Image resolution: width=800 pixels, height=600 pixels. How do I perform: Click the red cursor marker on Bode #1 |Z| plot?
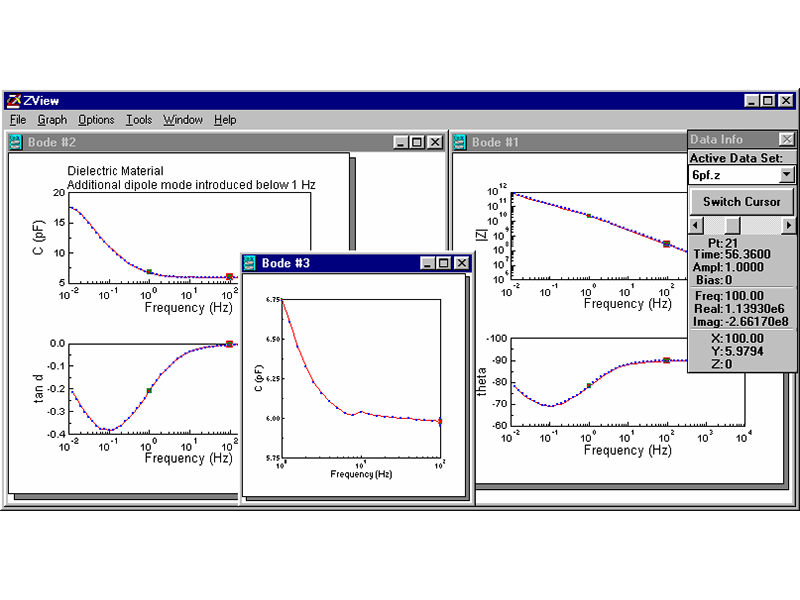666,244
